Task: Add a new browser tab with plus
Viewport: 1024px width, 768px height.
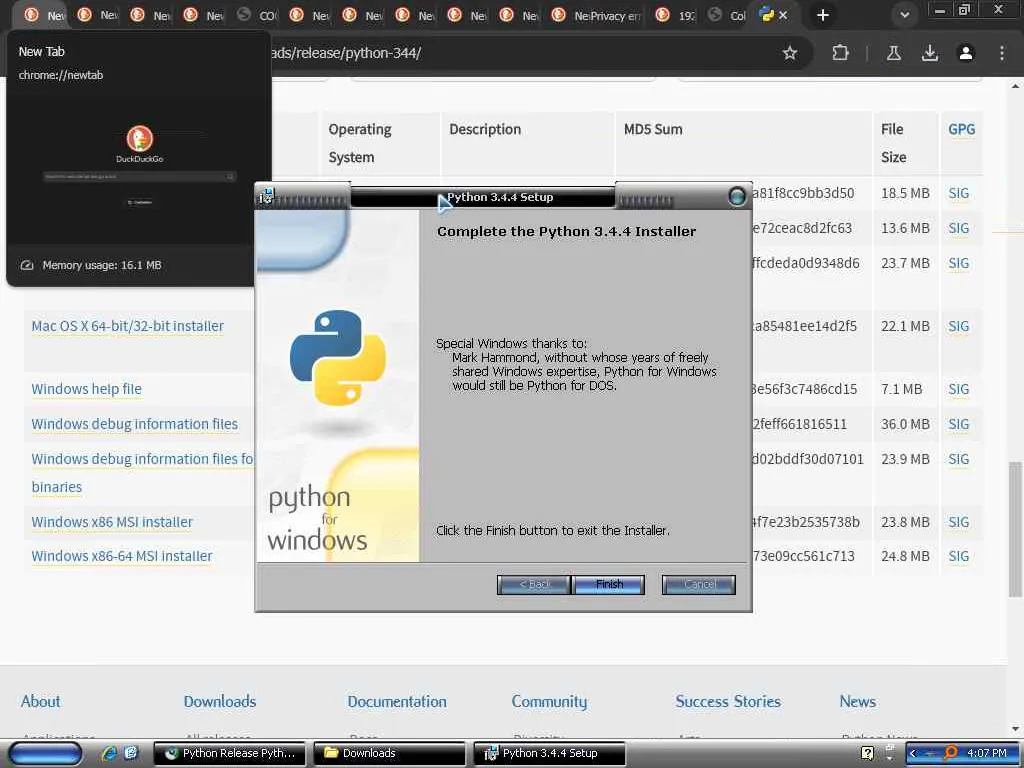Action: (823, 15)
